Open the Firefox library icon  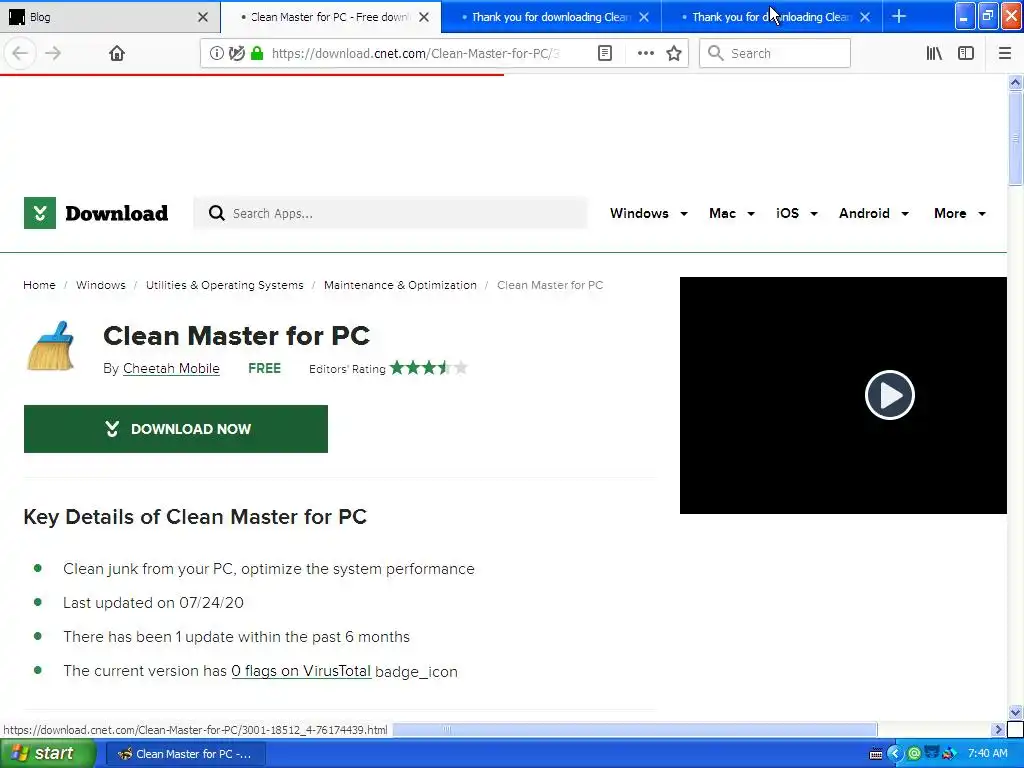click(934, 54)
